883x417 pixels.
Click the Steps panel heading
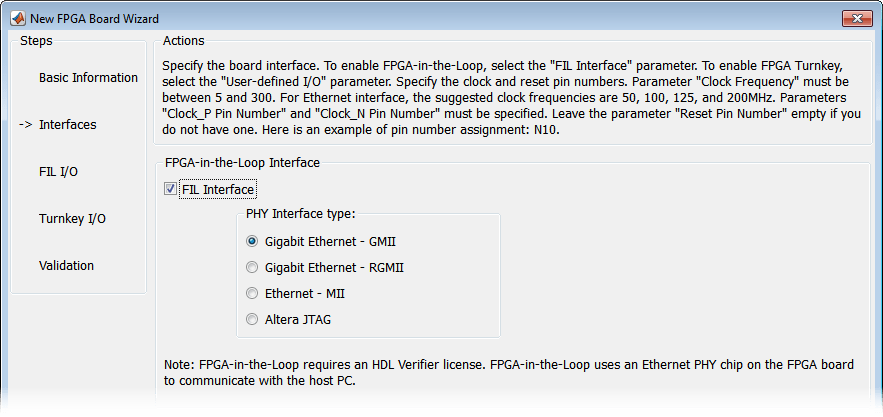[36, 41]
